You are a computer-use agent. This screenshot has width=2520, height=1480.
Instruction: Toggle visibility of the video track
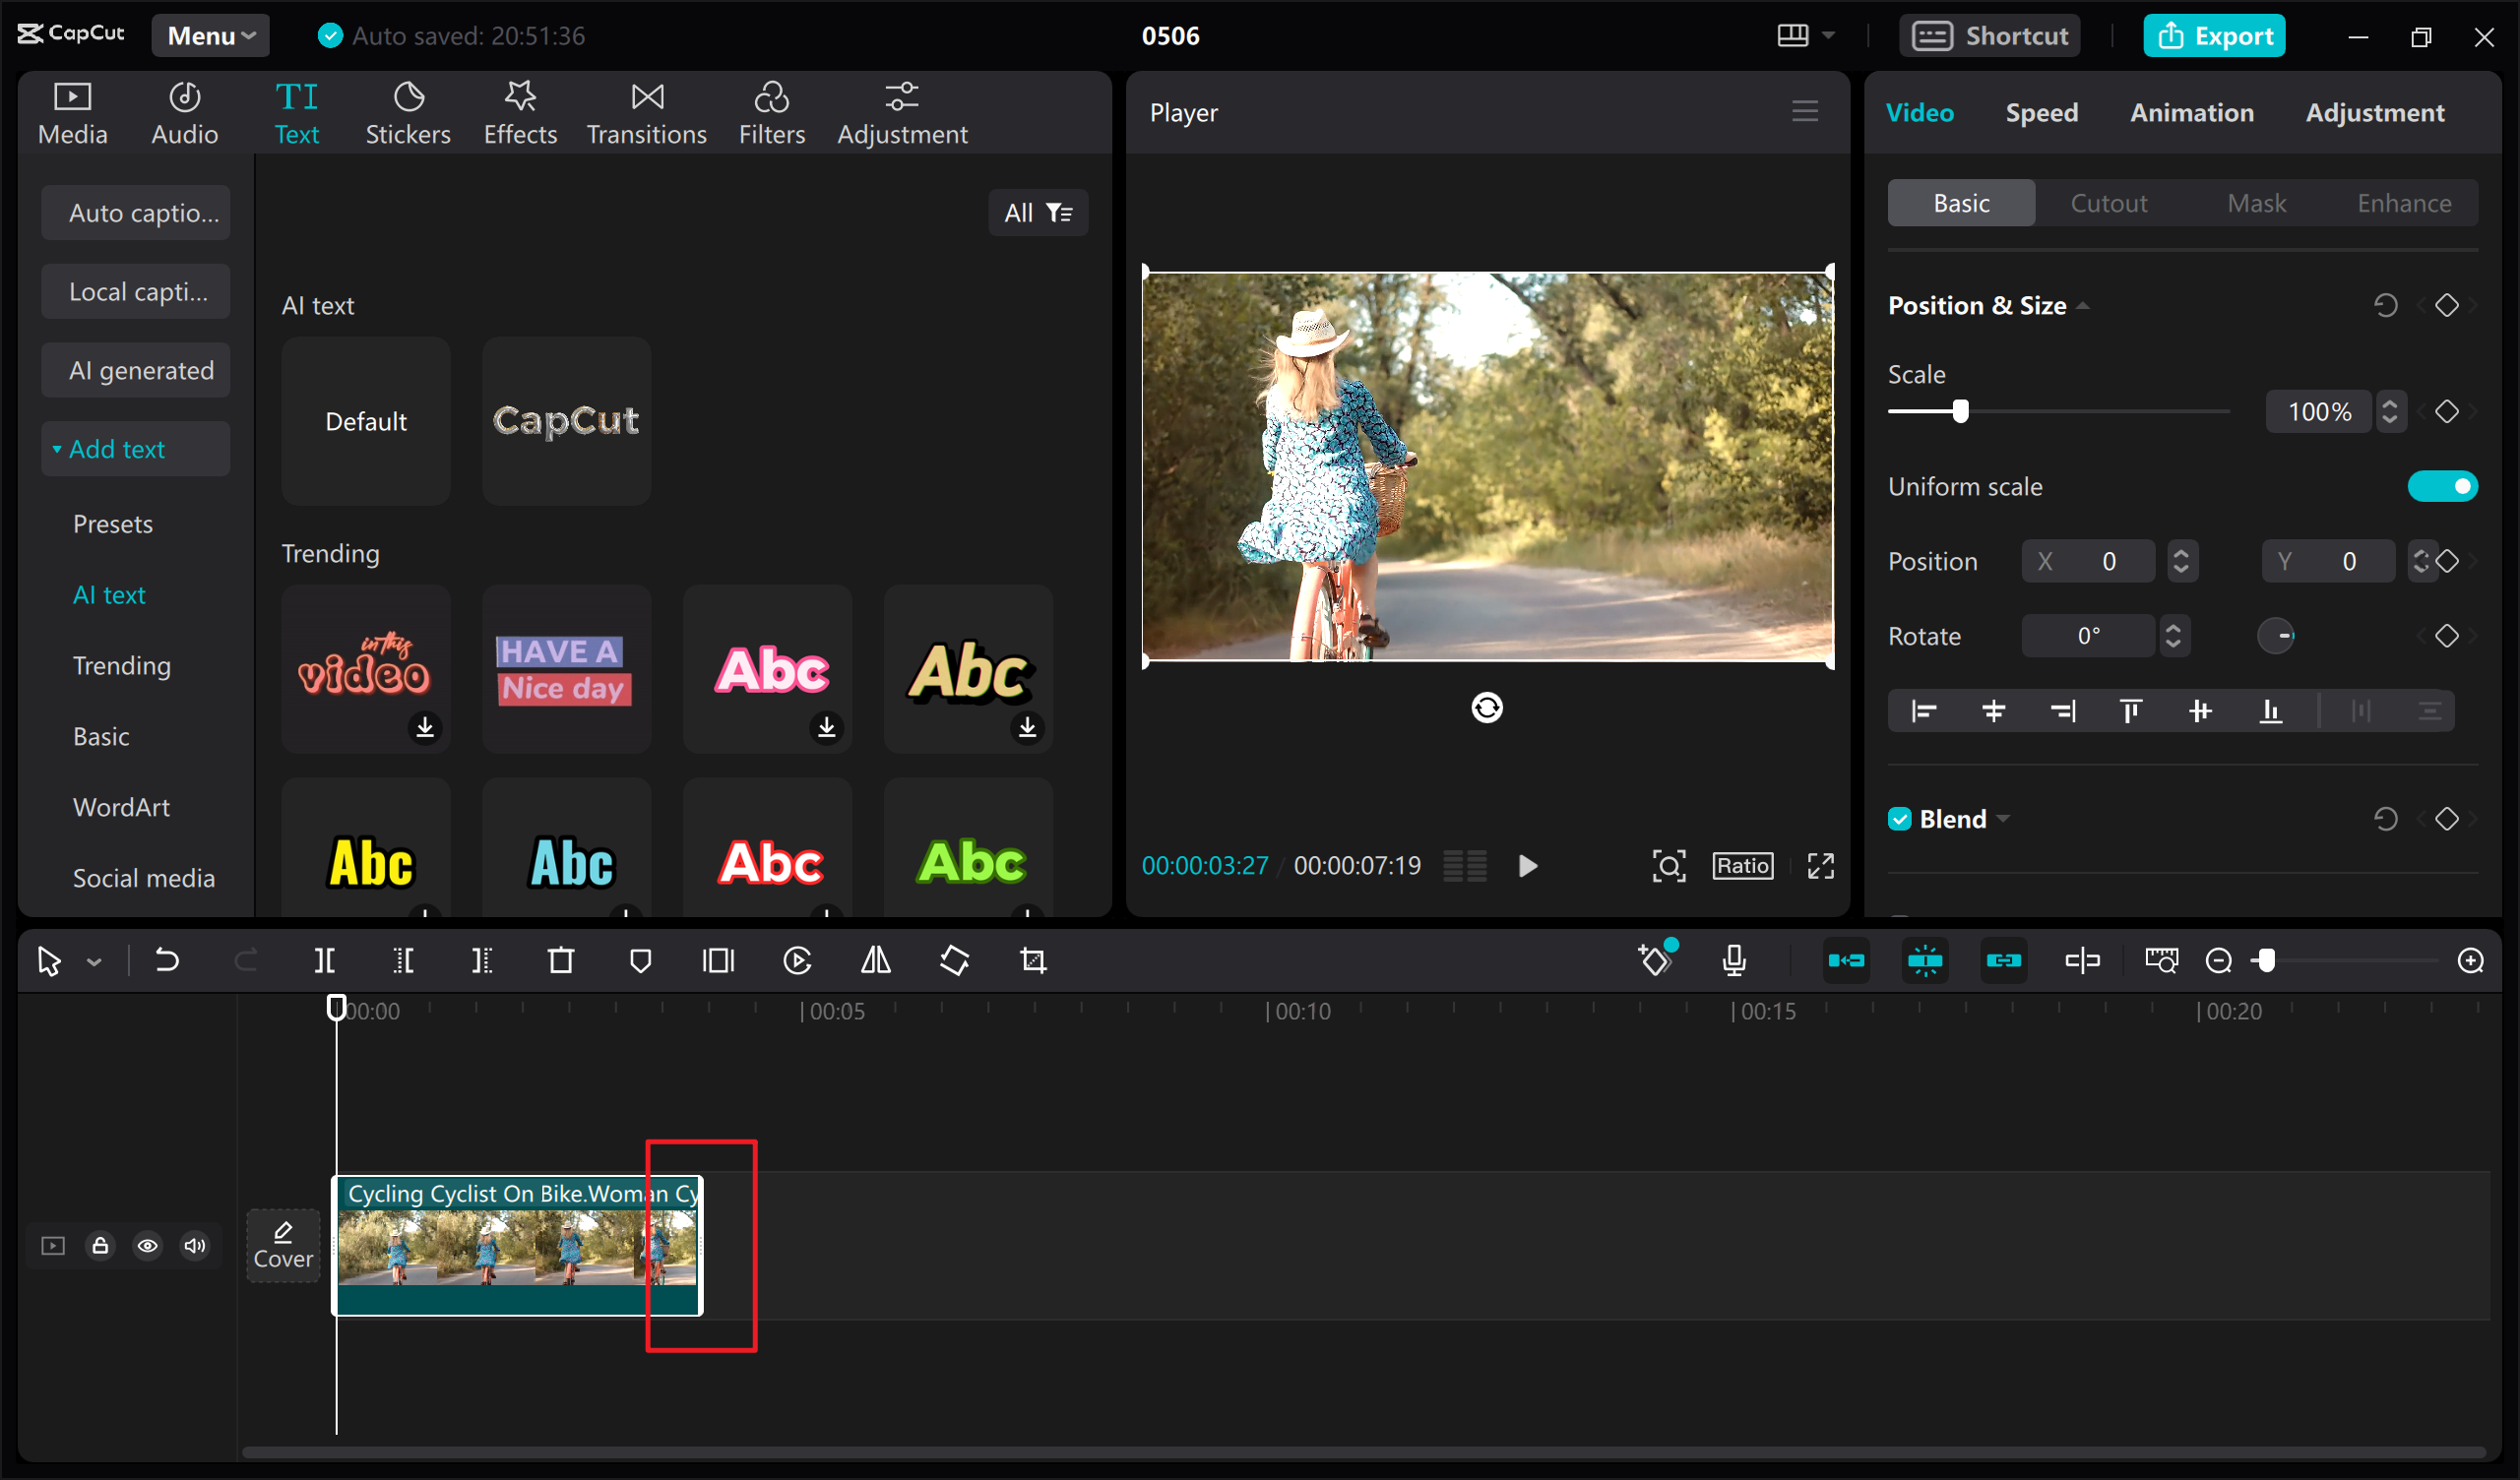coord(147,1245)
